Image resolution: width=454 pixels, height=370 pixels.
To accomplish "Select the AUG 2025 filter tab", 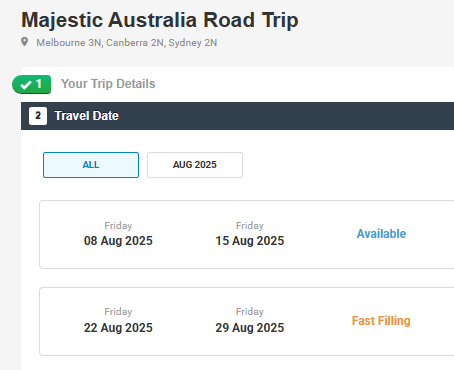I will coord(195,165).
